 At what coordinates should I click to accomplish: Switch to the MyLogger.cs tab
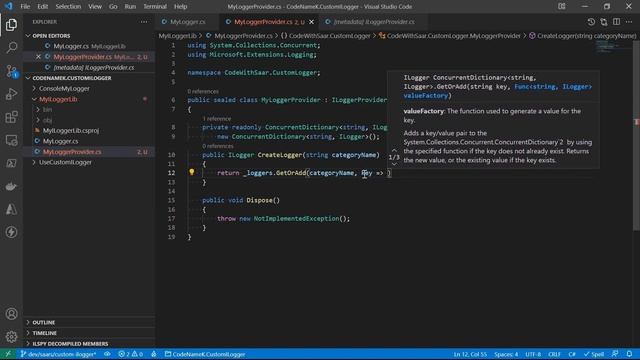187,22
